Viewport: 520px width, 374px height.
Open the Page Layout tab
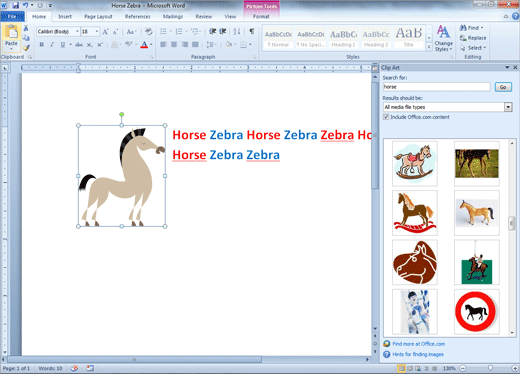(98, 16)
